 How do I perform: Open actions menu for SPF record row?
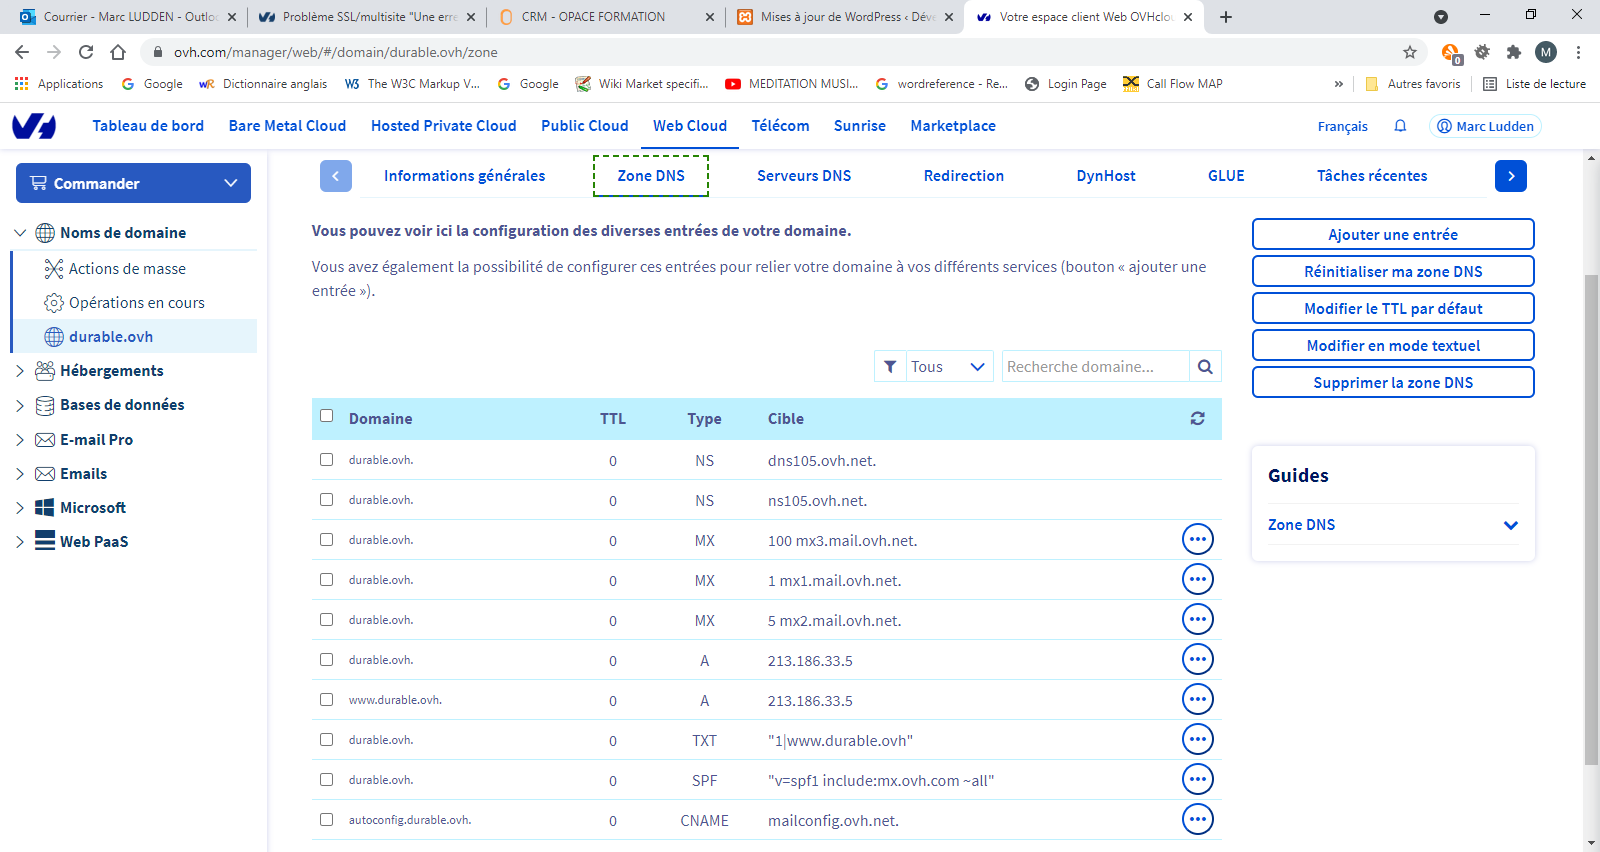[1197, 779]
